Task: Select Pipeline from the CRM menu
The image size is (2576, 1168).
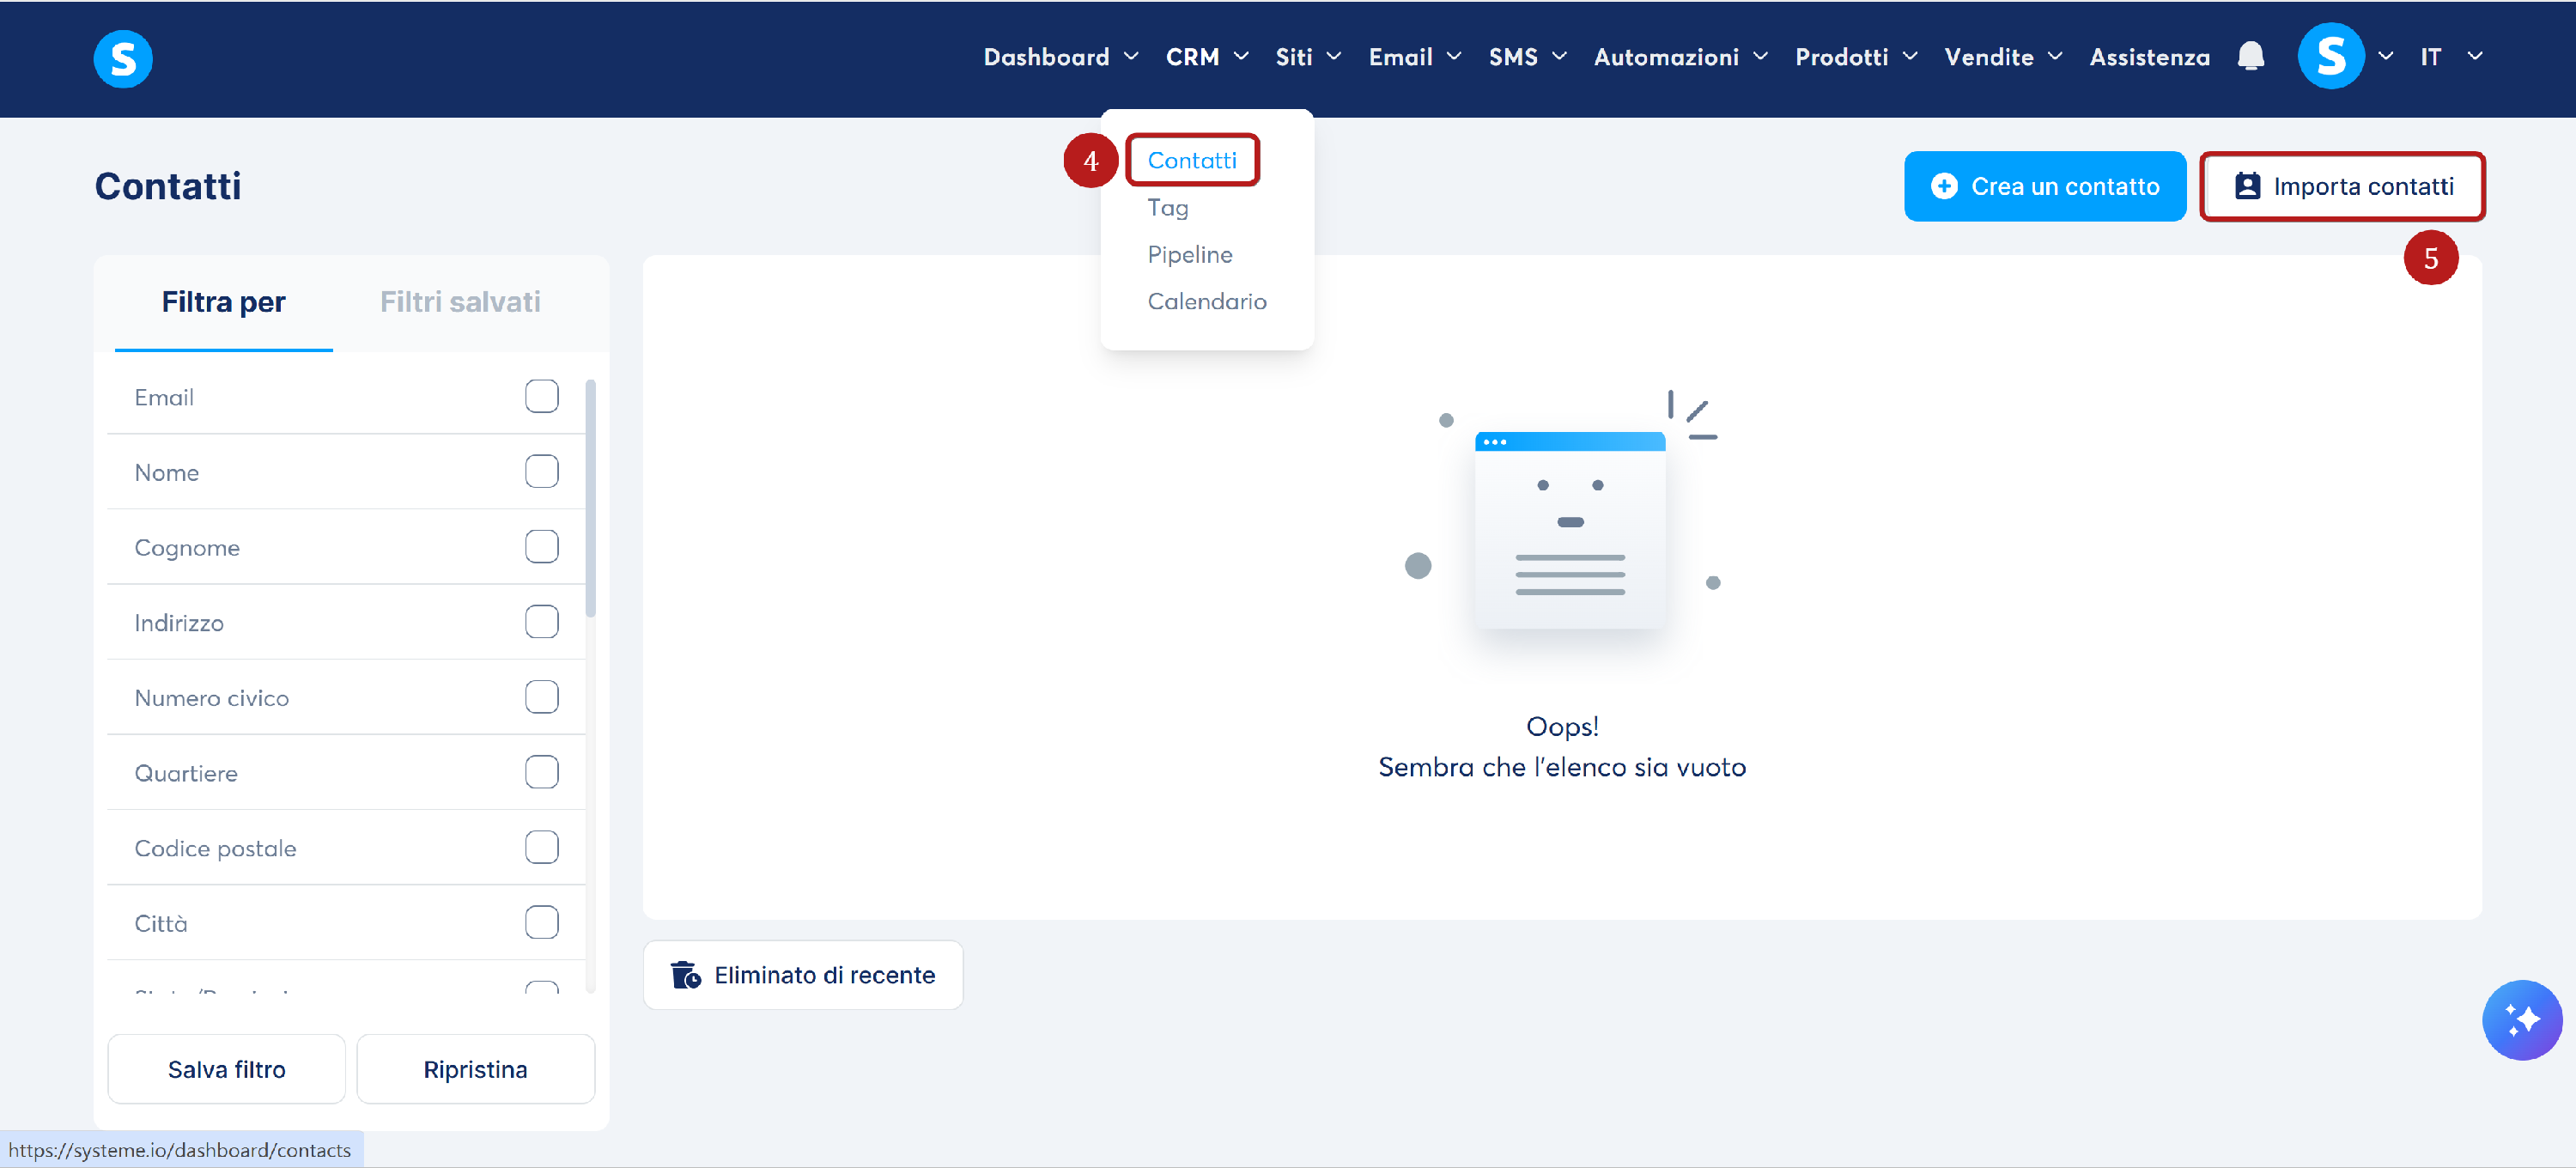Action: coord(1189,254)
